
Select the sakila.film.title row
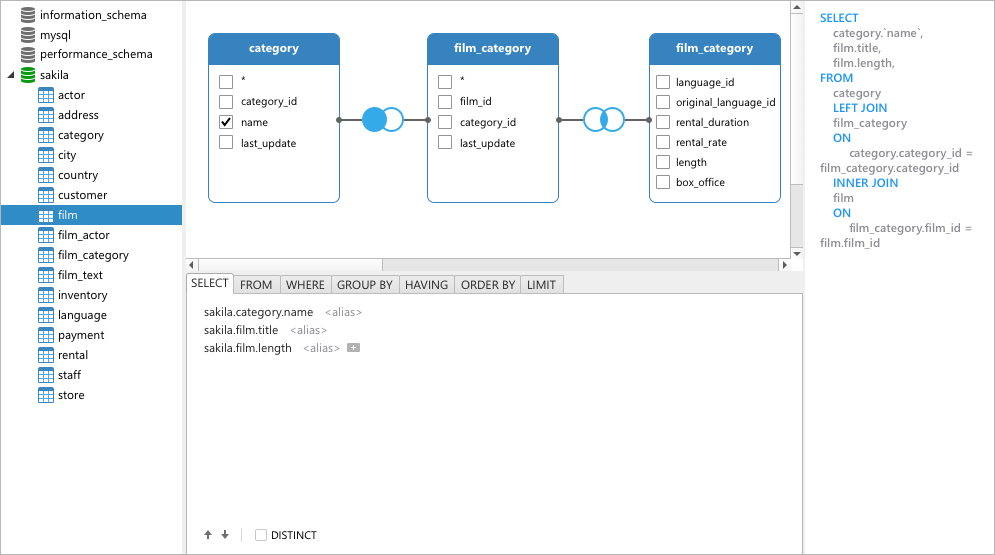241,330
